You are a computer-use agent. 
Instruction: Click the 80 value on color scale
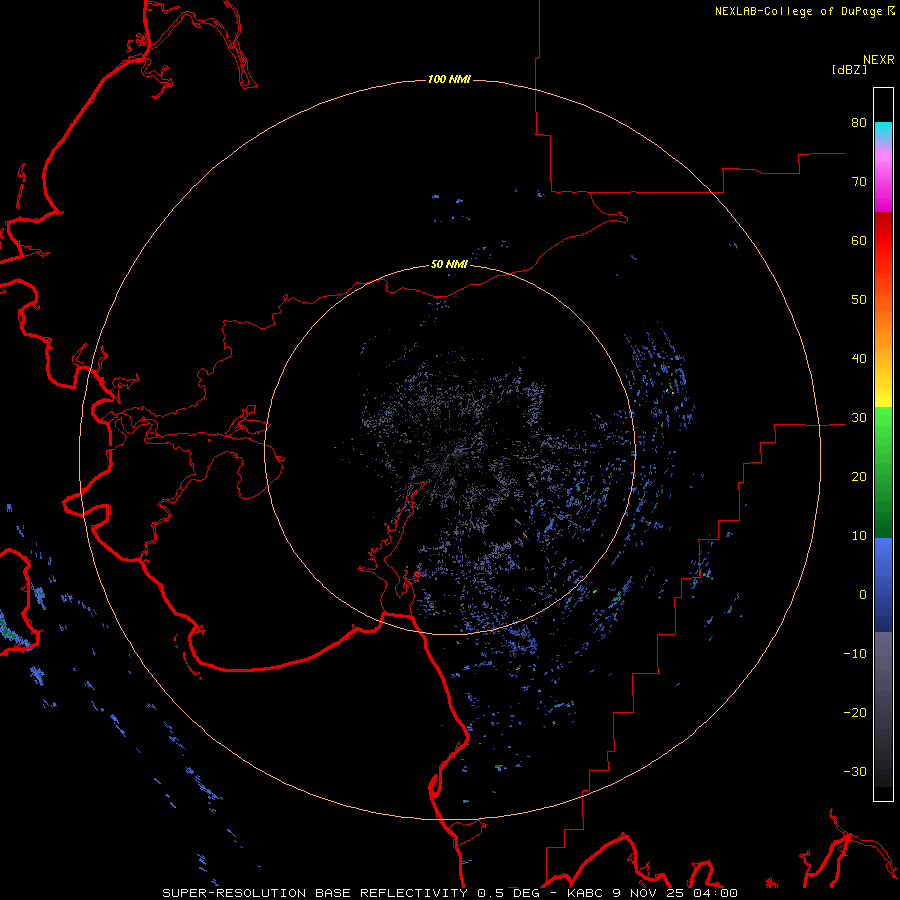[859, 122]
